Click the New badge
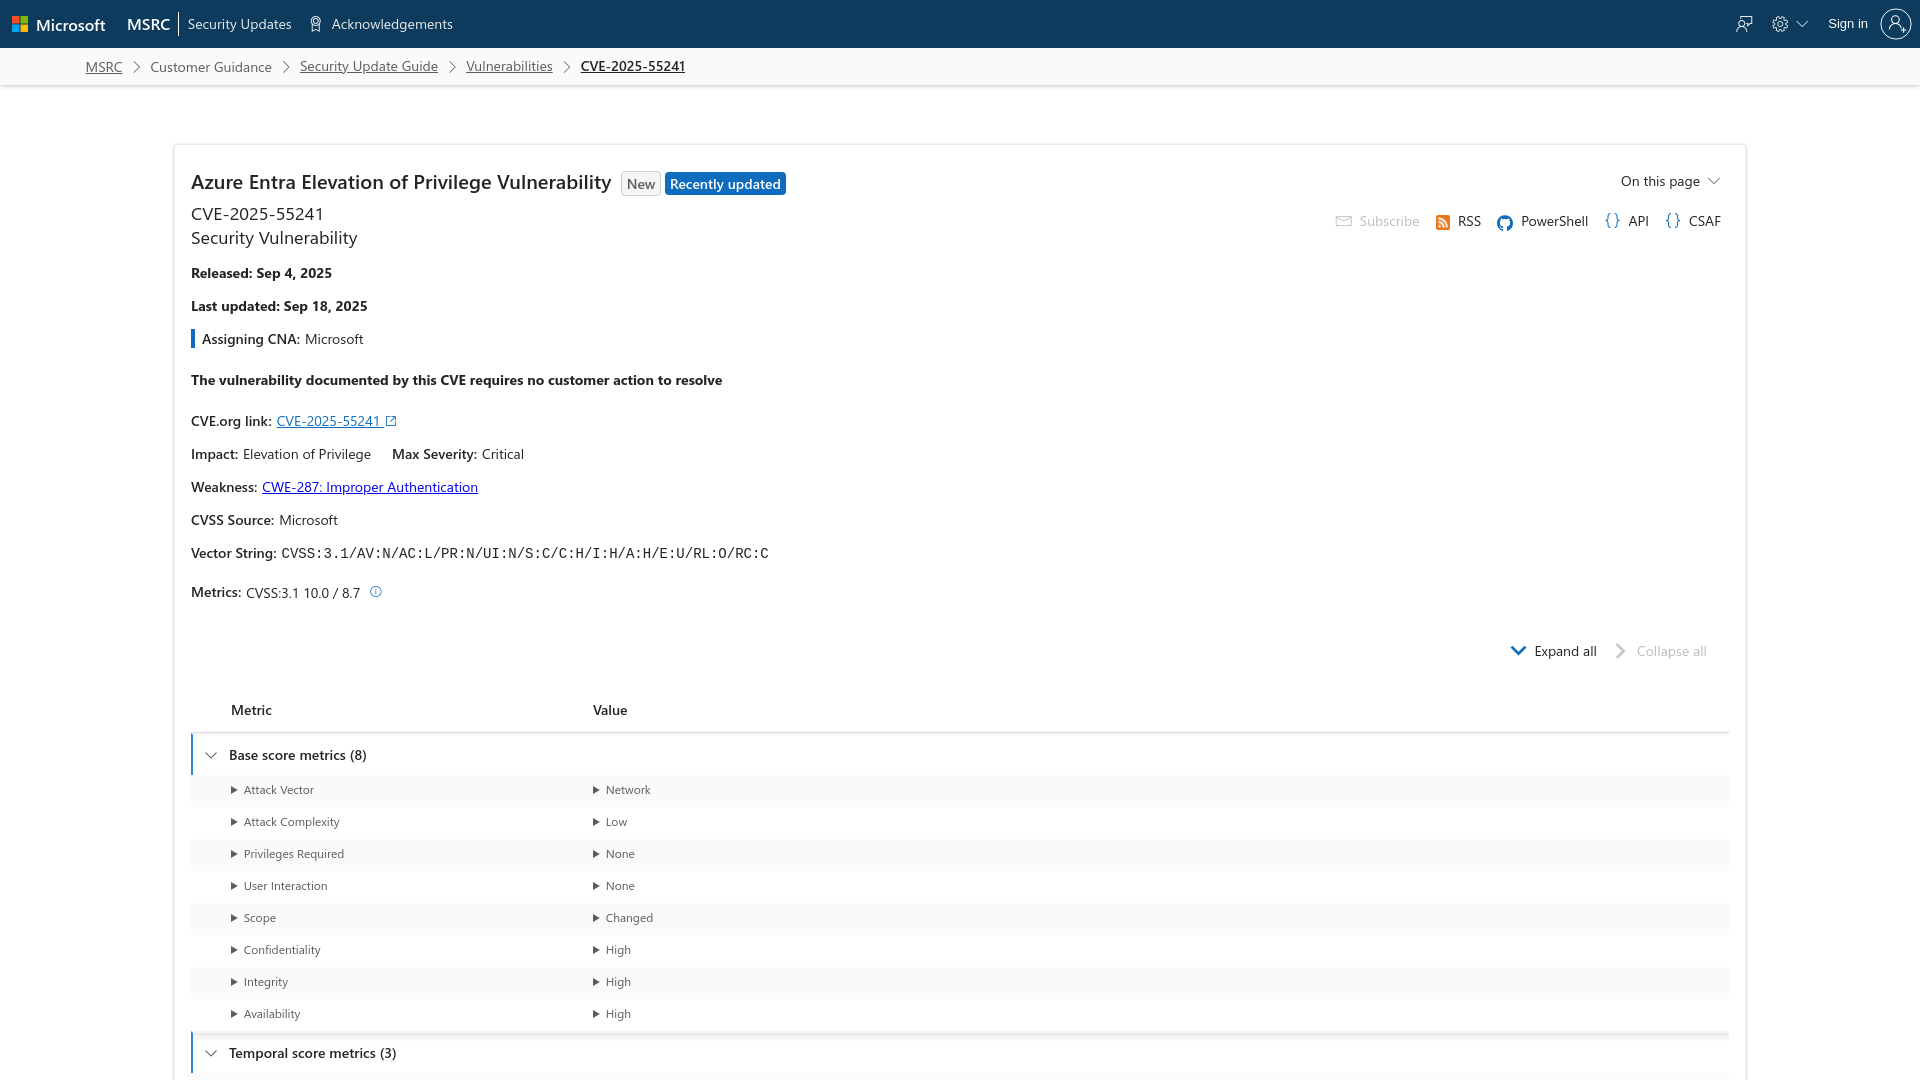1920x1080 pixels. pyautogui.click(x=641, y=184)
